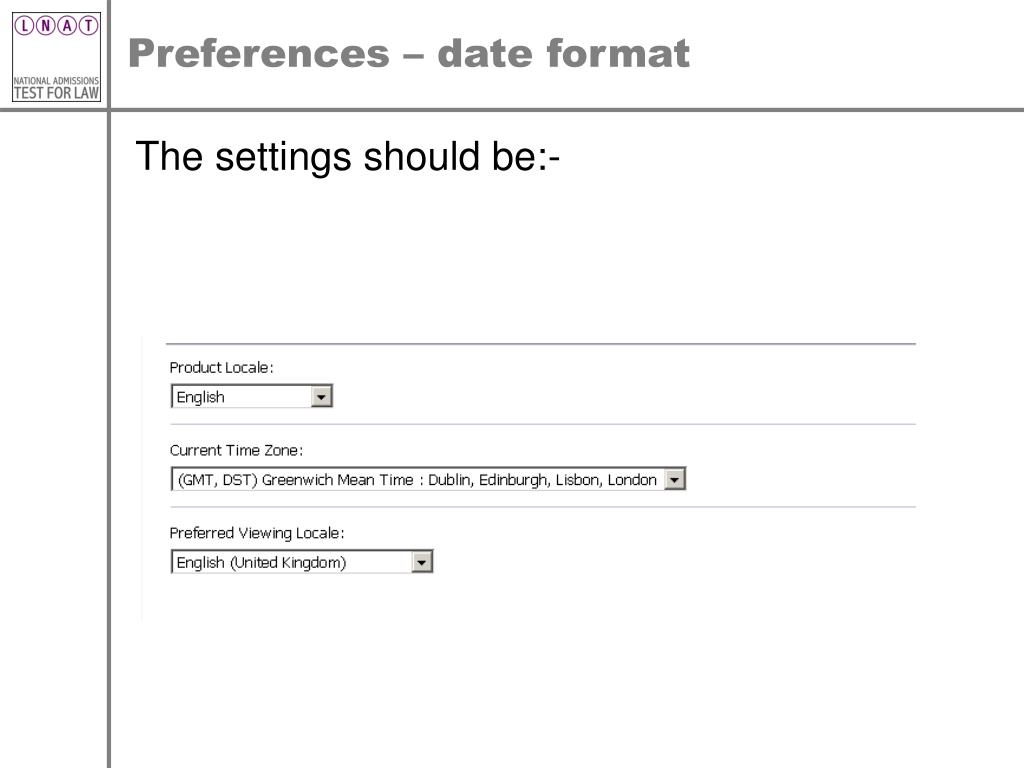Image resolution: width=1024 pixels, height=768 pixels.
Task: Select the English product locale field
Action: [x=251, y=396]
